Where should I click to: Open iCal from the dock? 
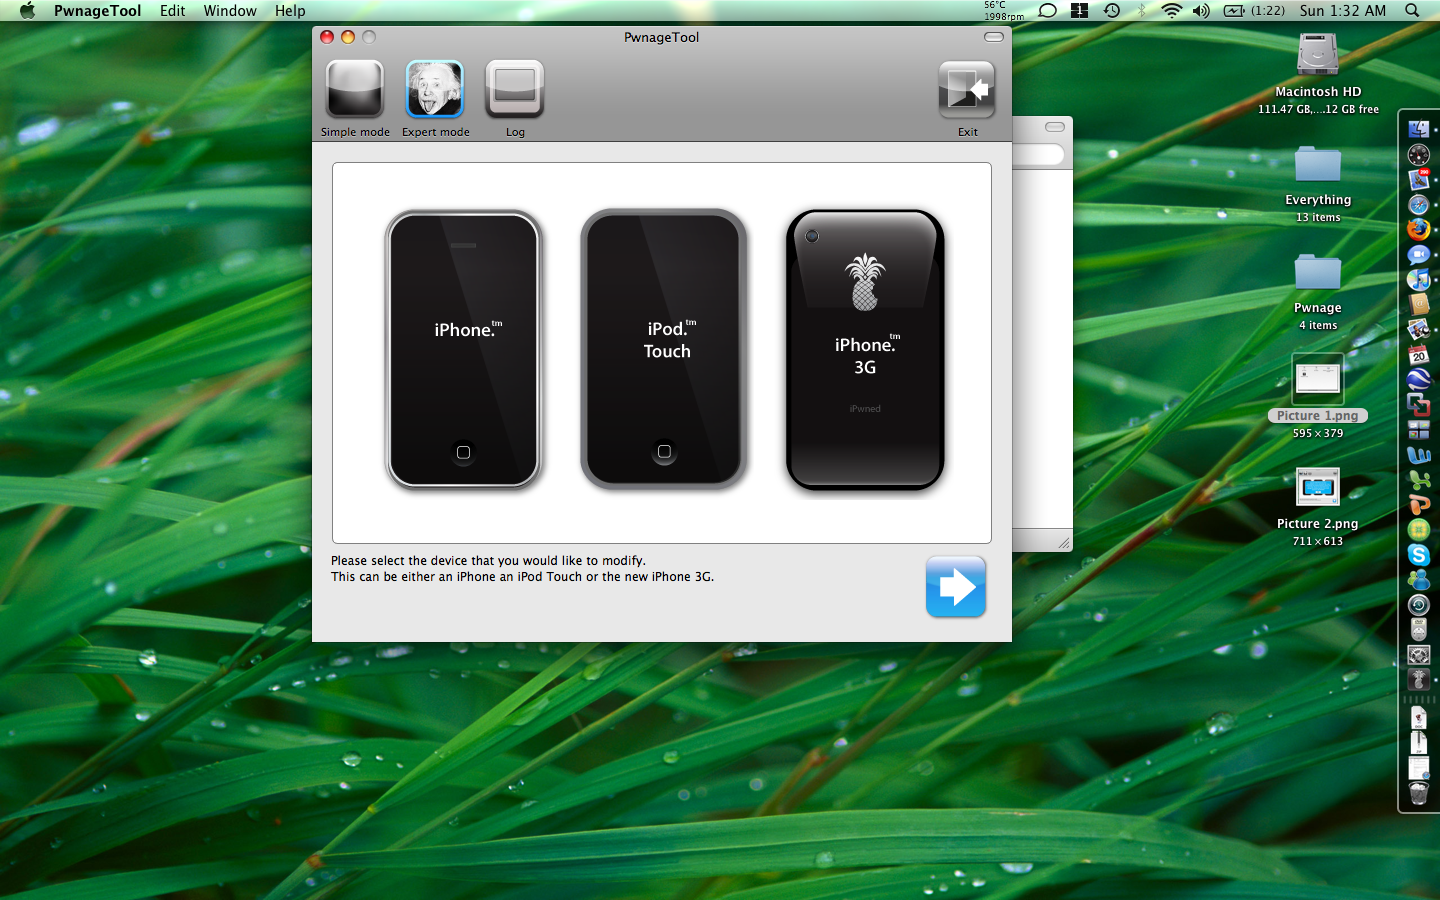[x=1419, y=354]
